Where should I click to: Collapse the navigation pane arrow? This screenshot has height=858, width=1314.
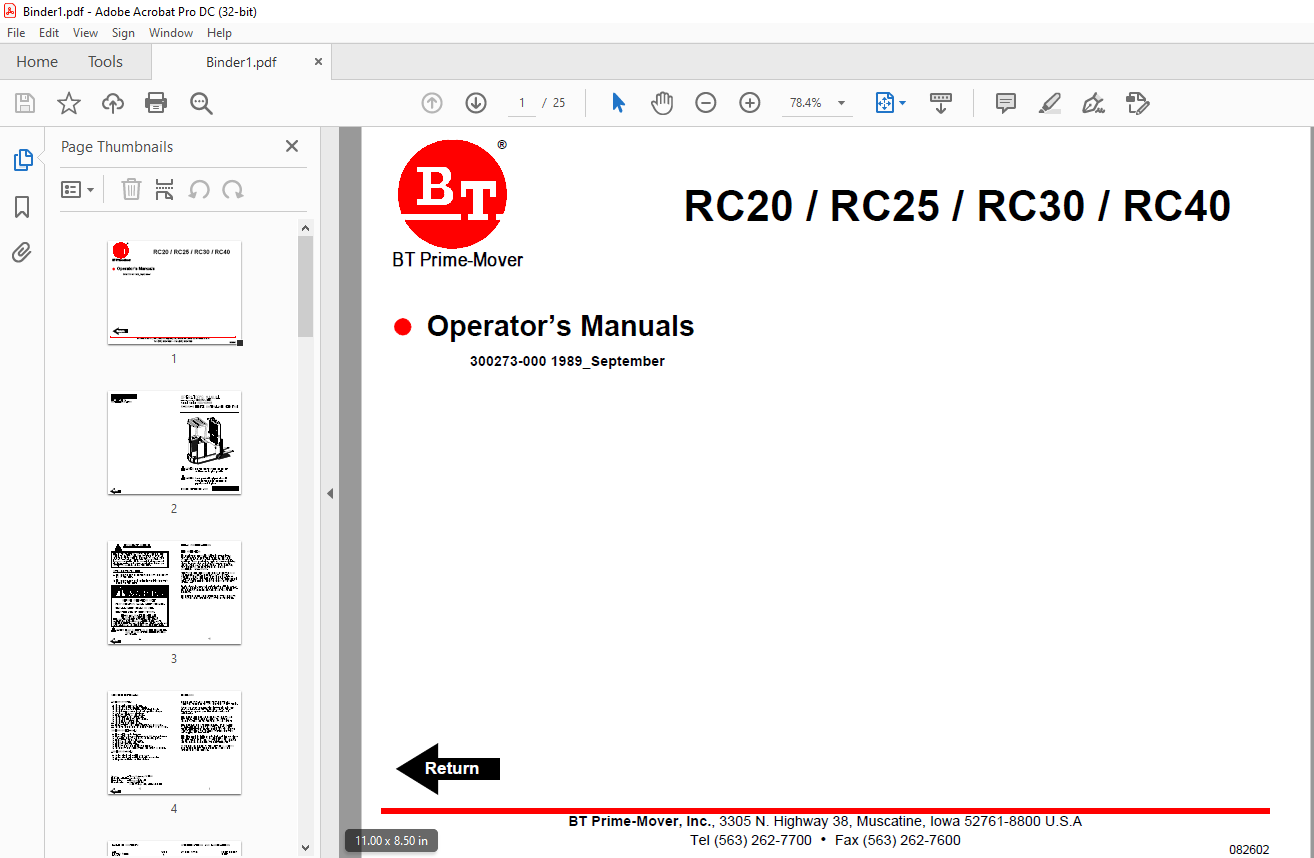[329, 493]
